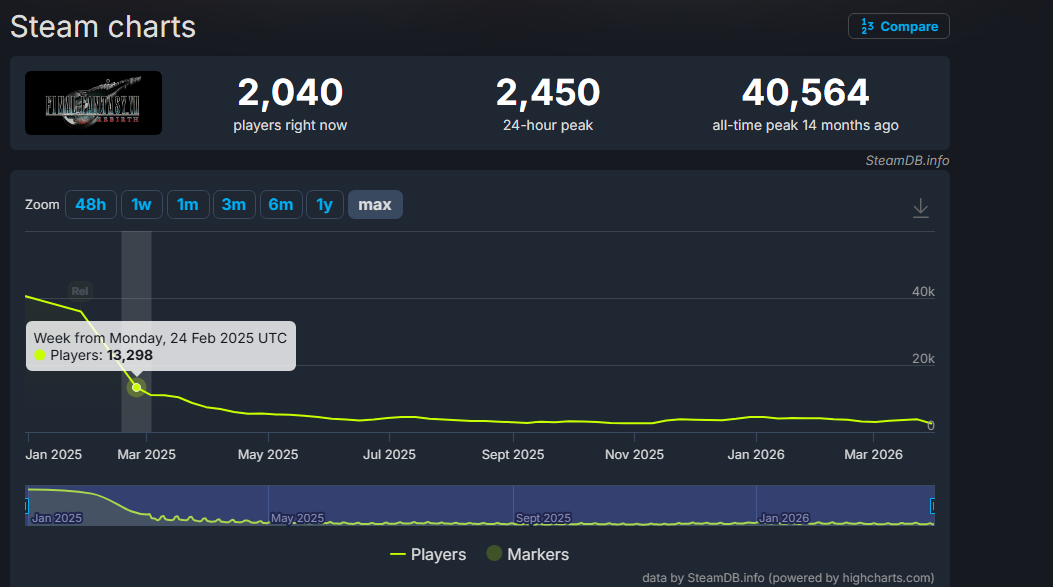Toggle the Players series in legend
The image size is (1053, 587).
point(428,554)
